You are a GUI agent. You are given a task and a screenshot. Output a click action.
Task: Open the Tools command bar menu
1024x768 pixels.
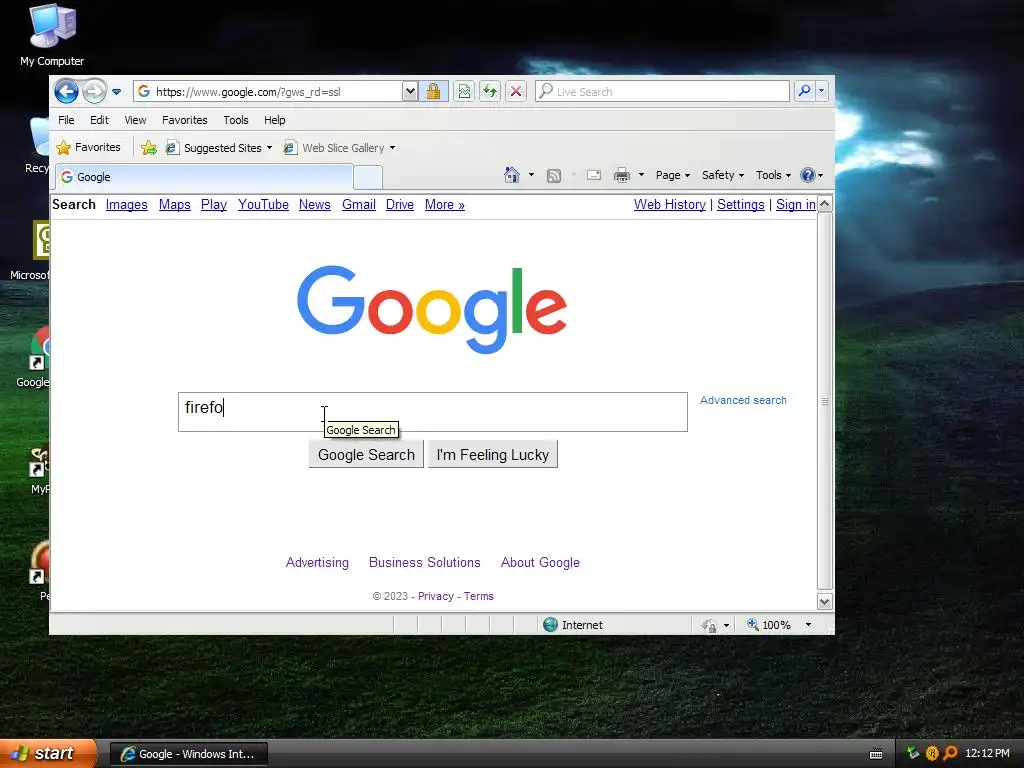tap(773, 175)
